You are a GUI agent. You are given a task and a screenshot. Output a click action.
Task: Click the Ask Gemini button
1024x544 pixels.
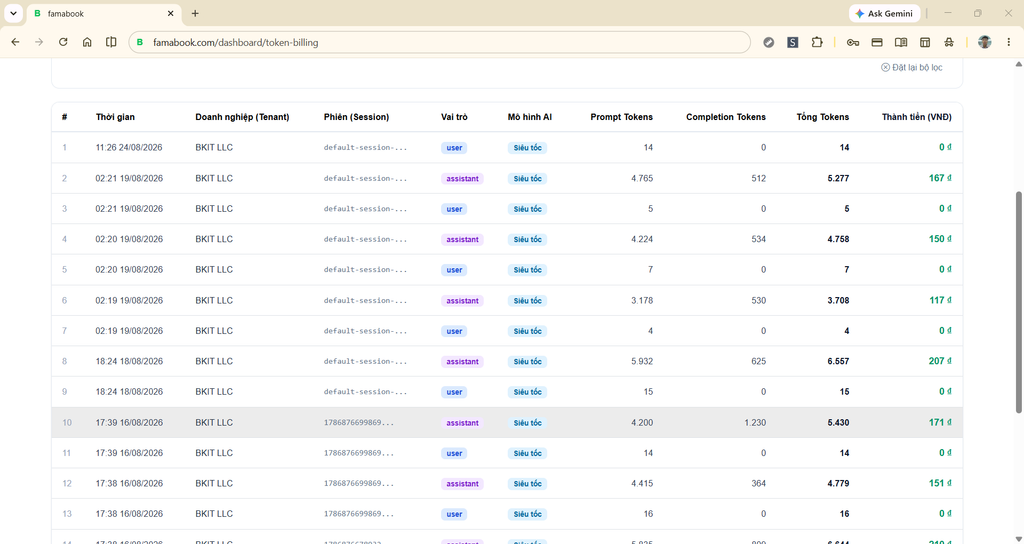pyautogui.click(x=884, y=13)
